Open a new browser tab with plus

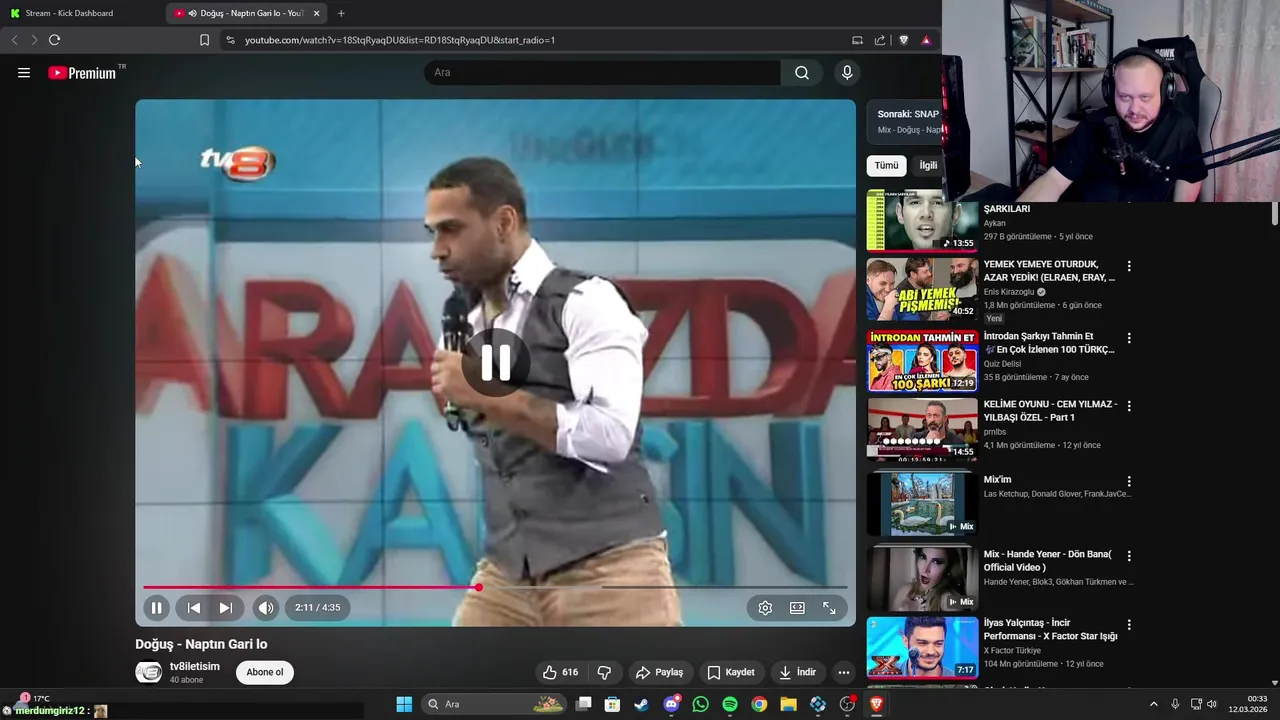point(341,13)
